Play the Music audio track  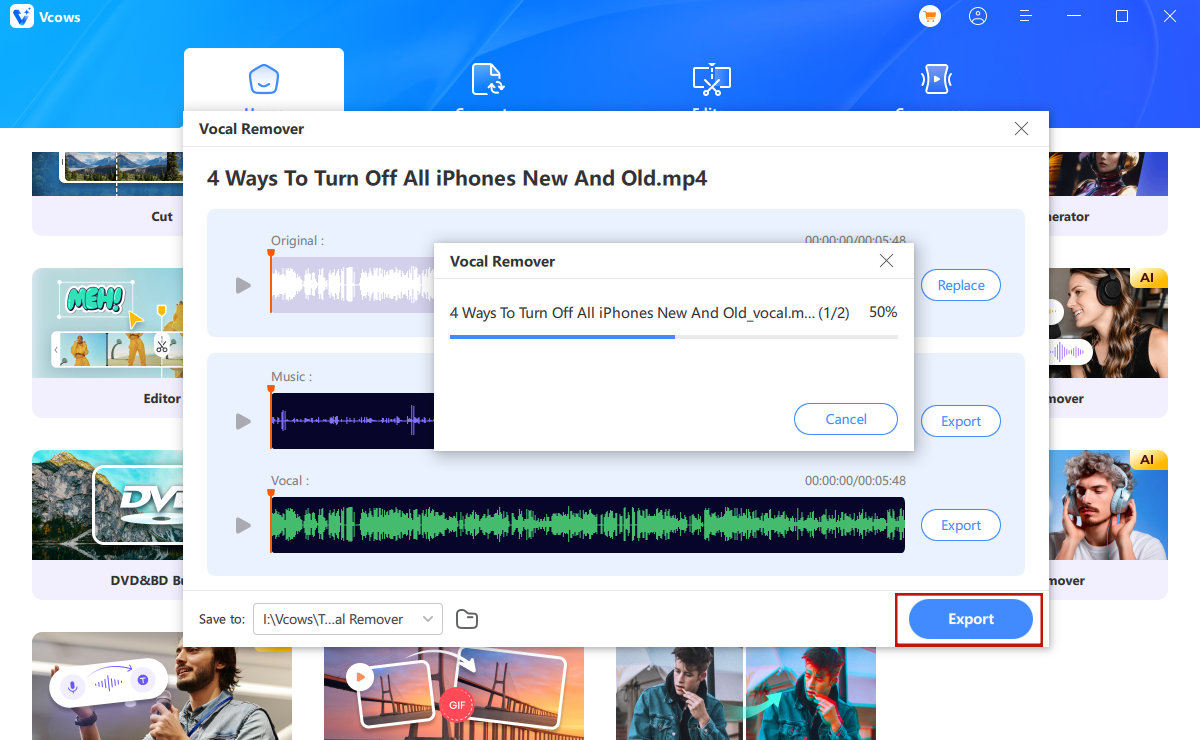[243, 422]
